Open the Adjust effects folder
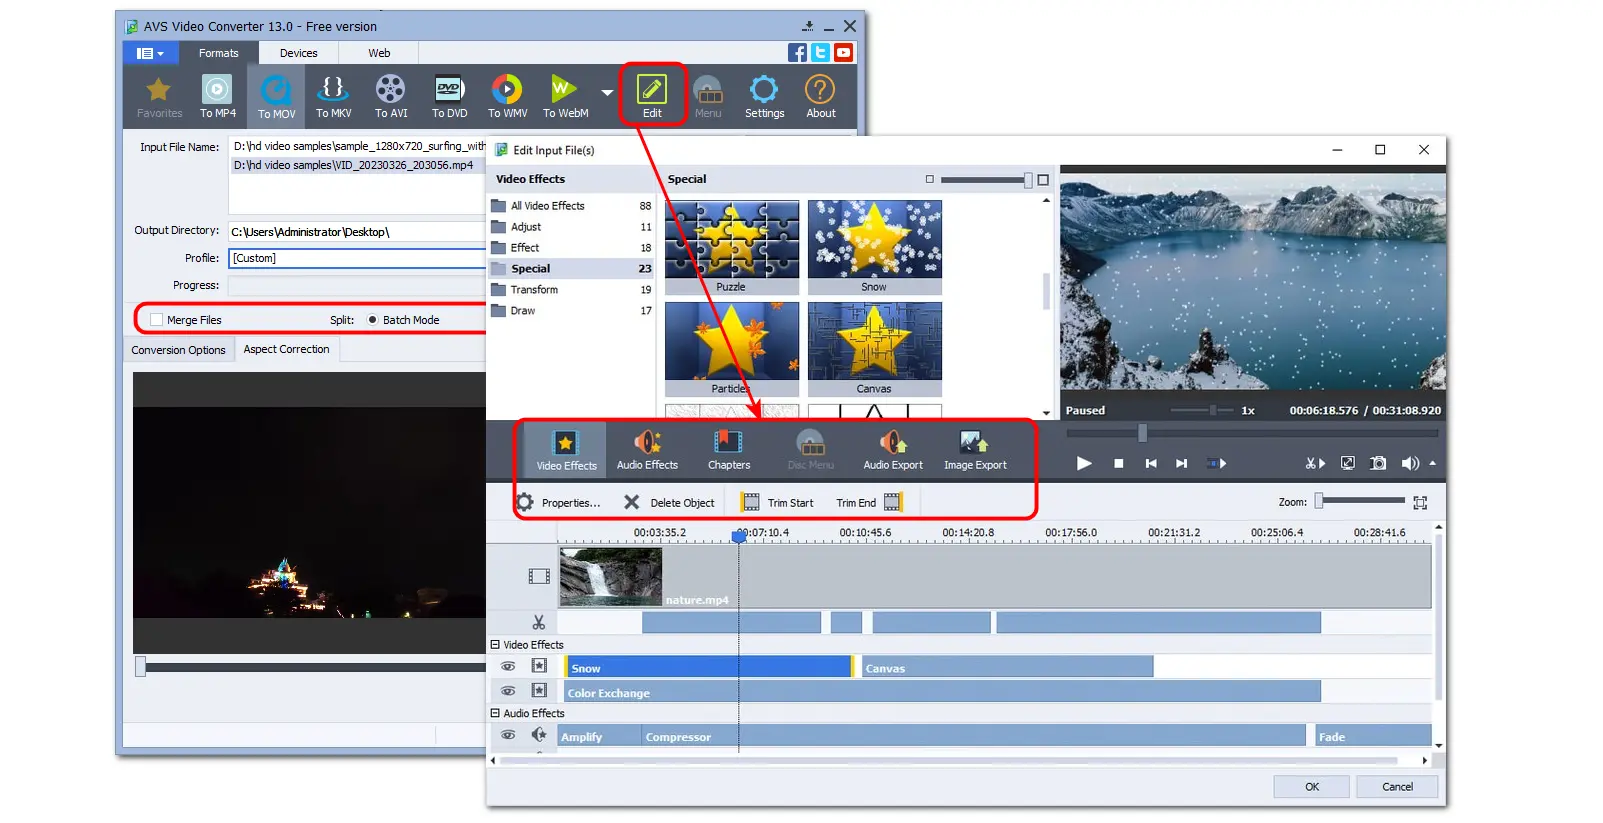The height and width of the screenshot is (823, 1603). [x=571, y=227]
